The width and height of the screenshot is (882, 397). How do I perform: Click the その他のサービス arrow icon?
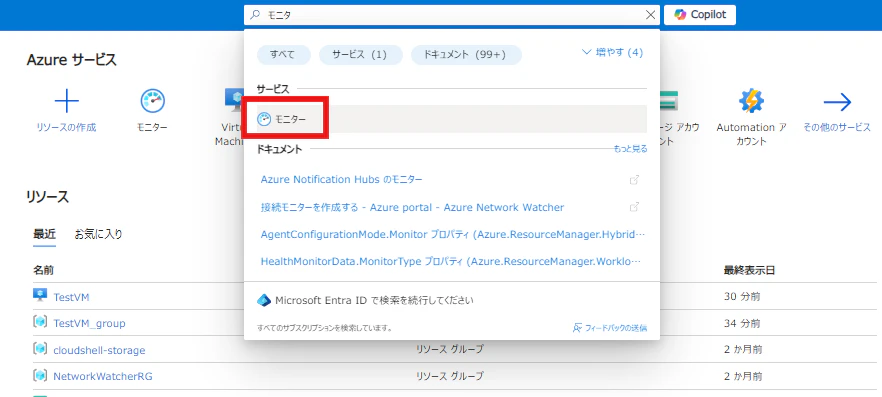tap(837, 102)
